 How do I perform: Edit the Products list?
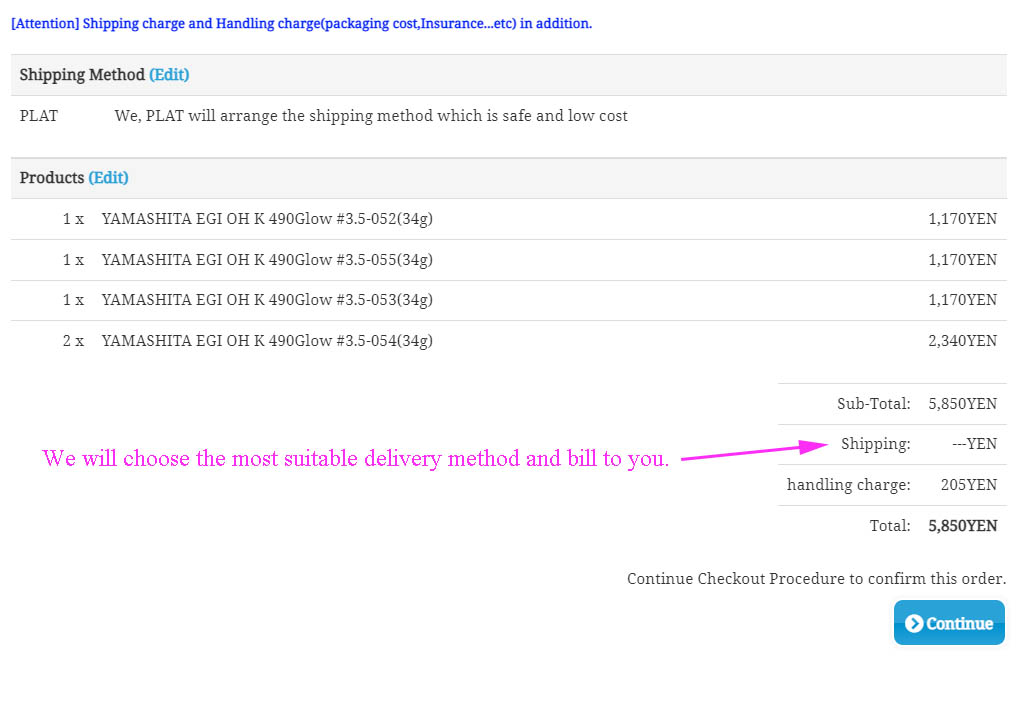pyautogui.click(x=108, y=178)
